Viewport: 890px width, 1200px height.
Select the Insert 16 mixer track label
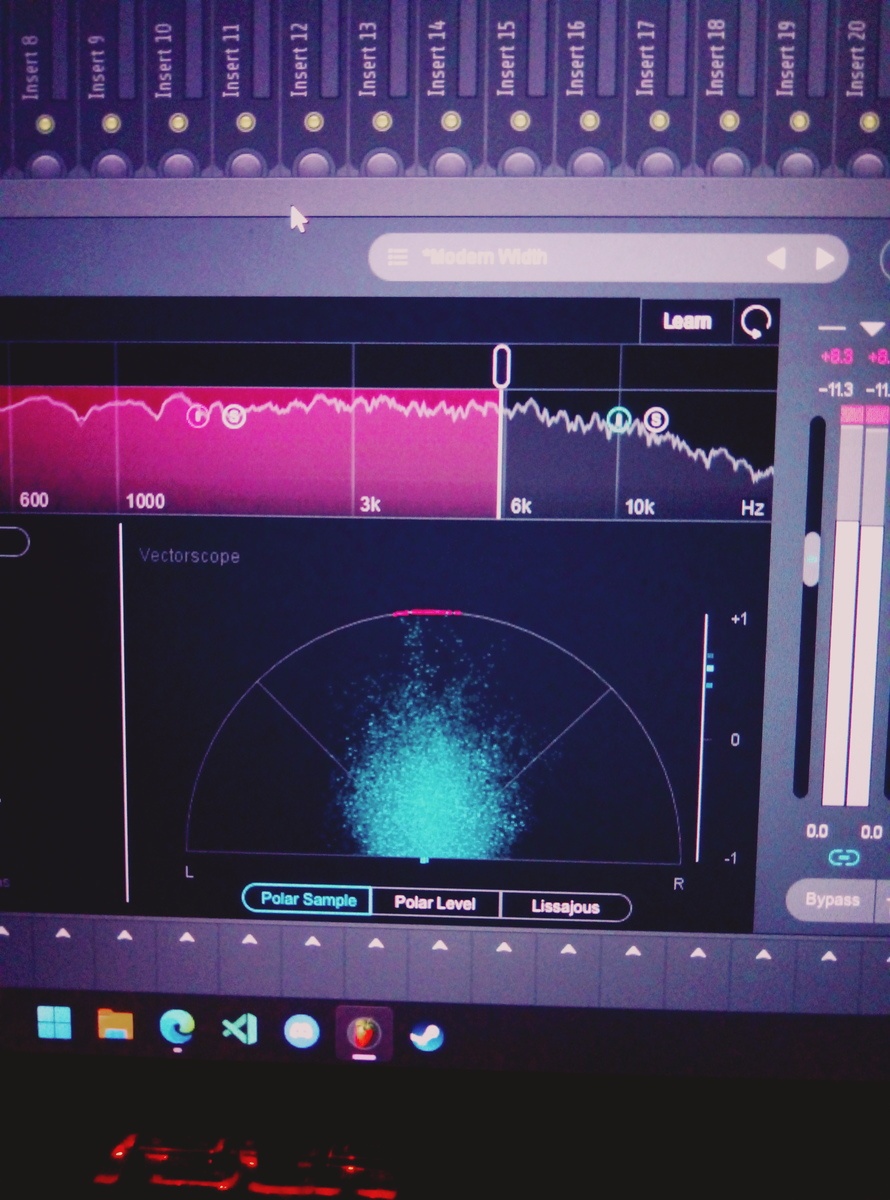coord(575,58)
